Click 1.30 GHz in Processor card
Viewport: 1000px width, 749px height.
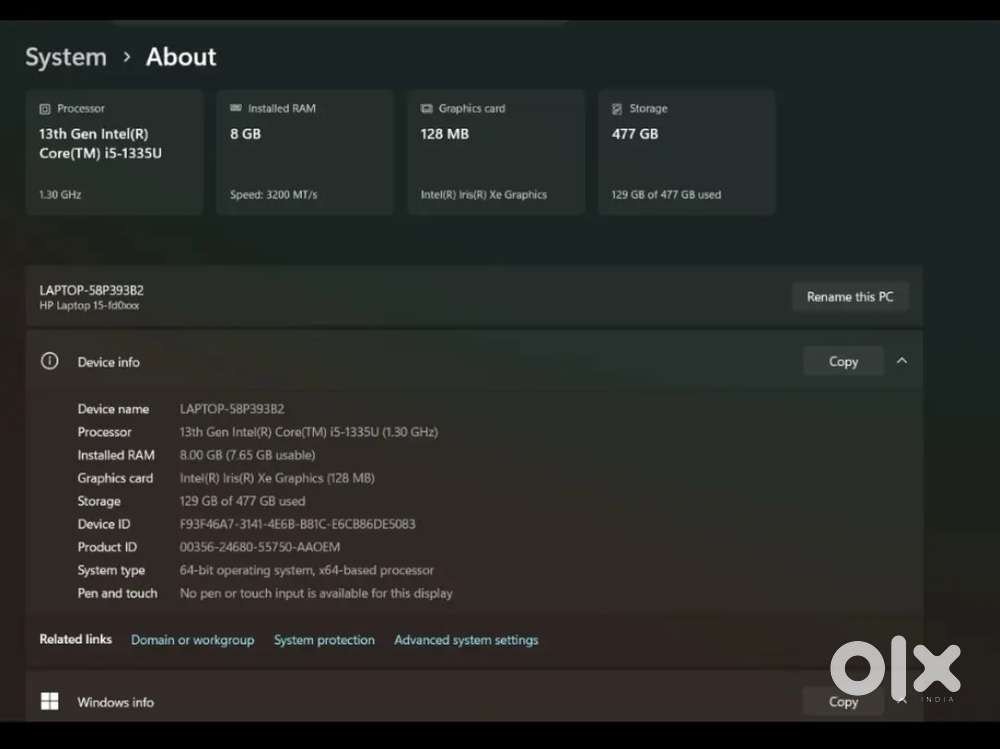(60, 195)
